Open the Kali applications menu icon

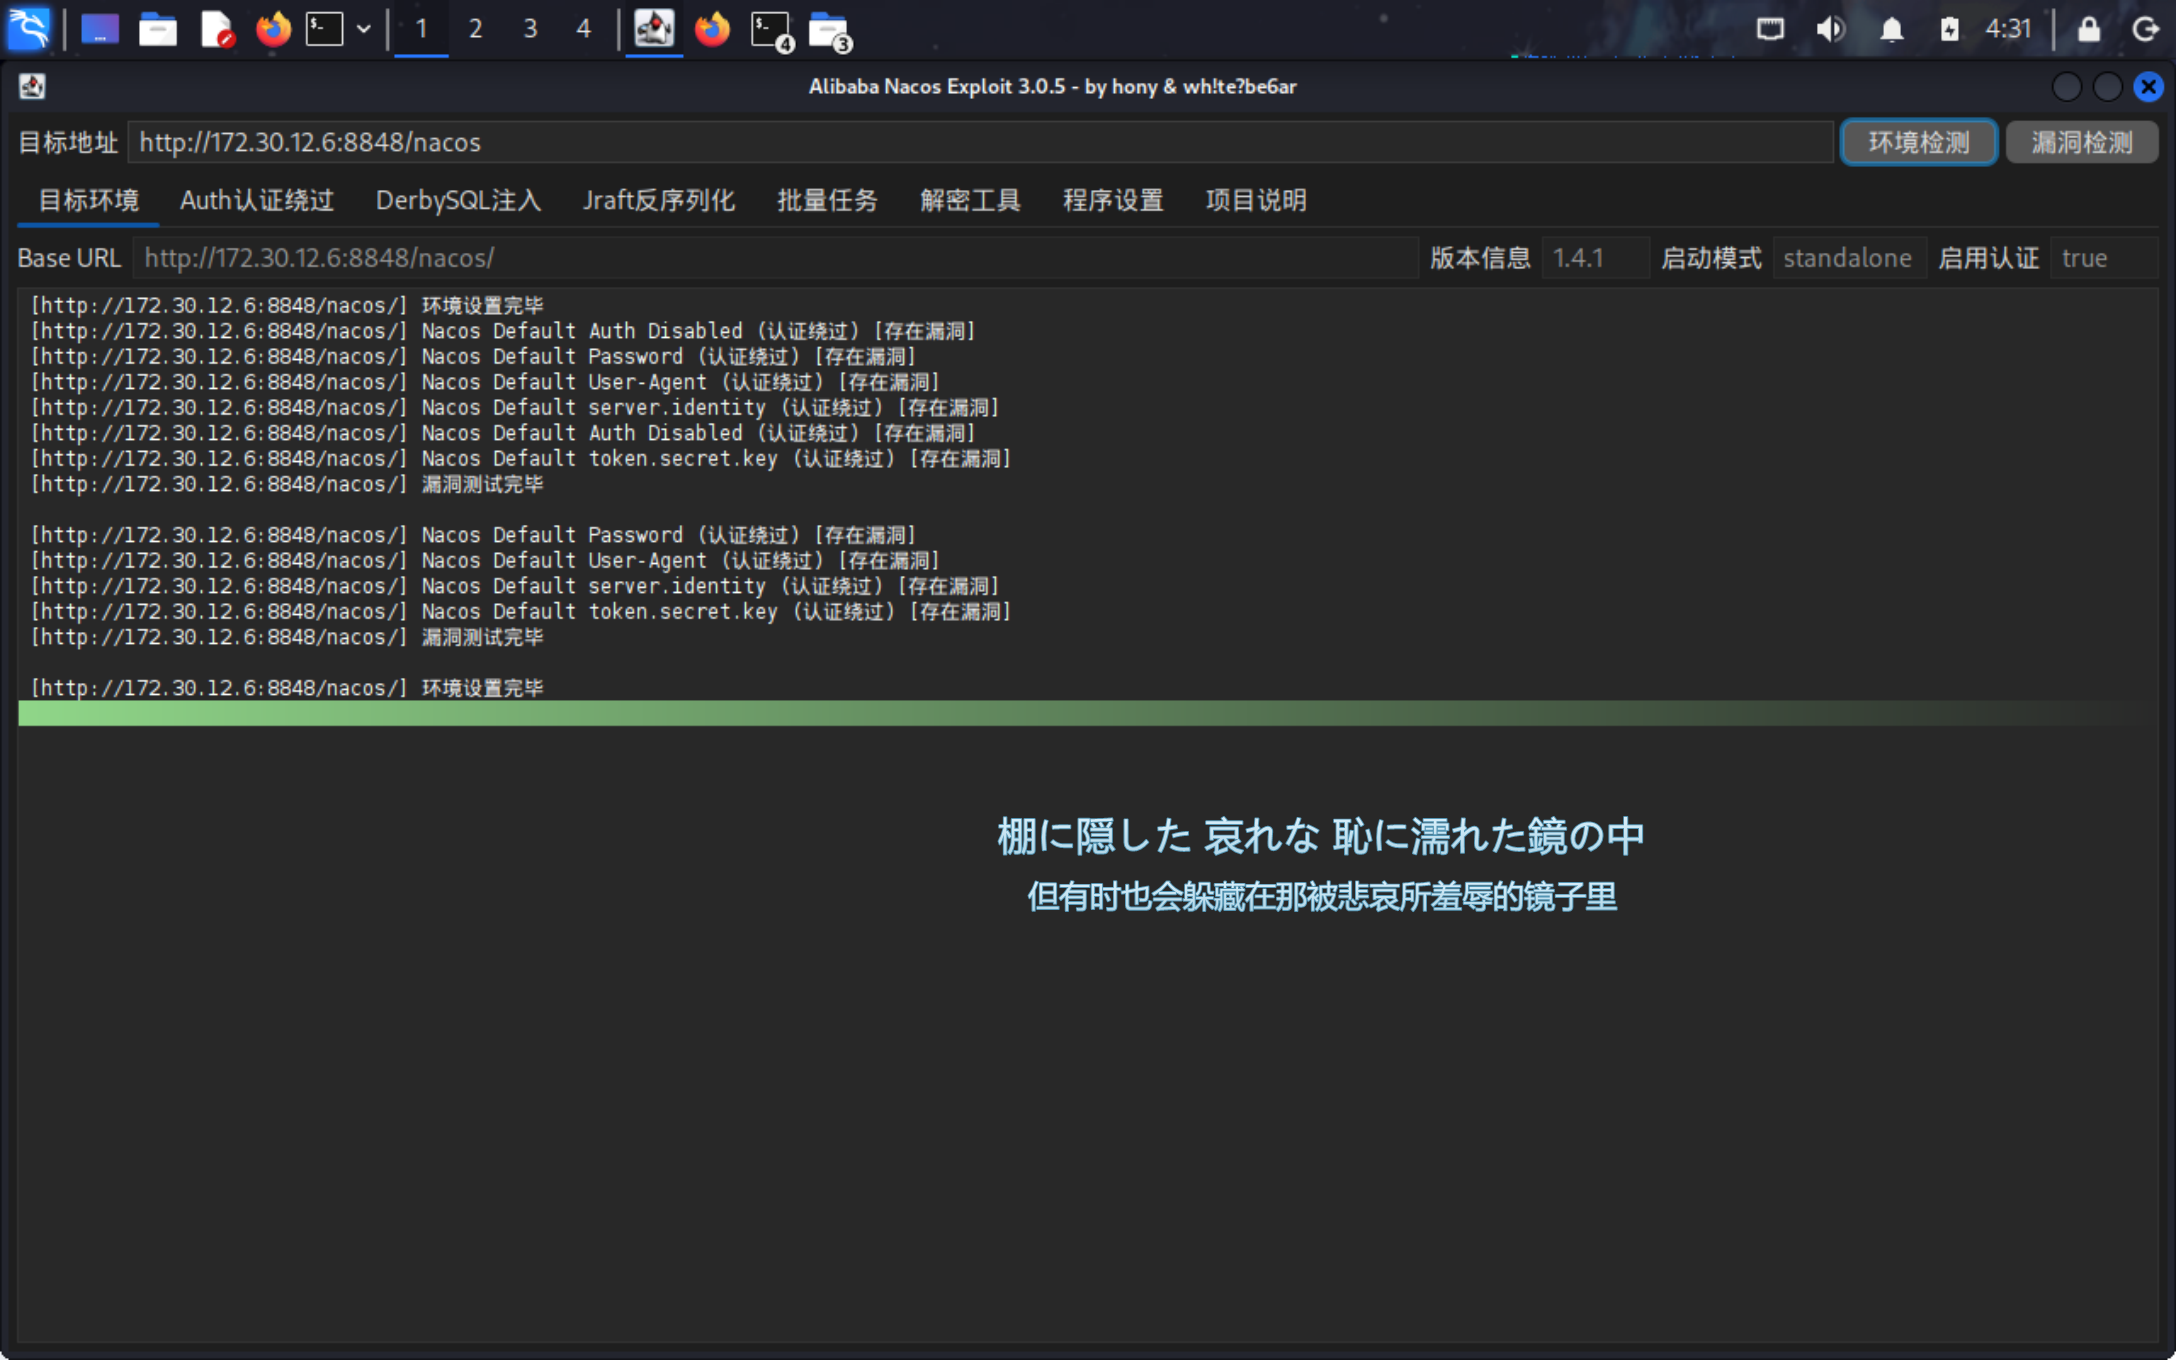point(28,28)
